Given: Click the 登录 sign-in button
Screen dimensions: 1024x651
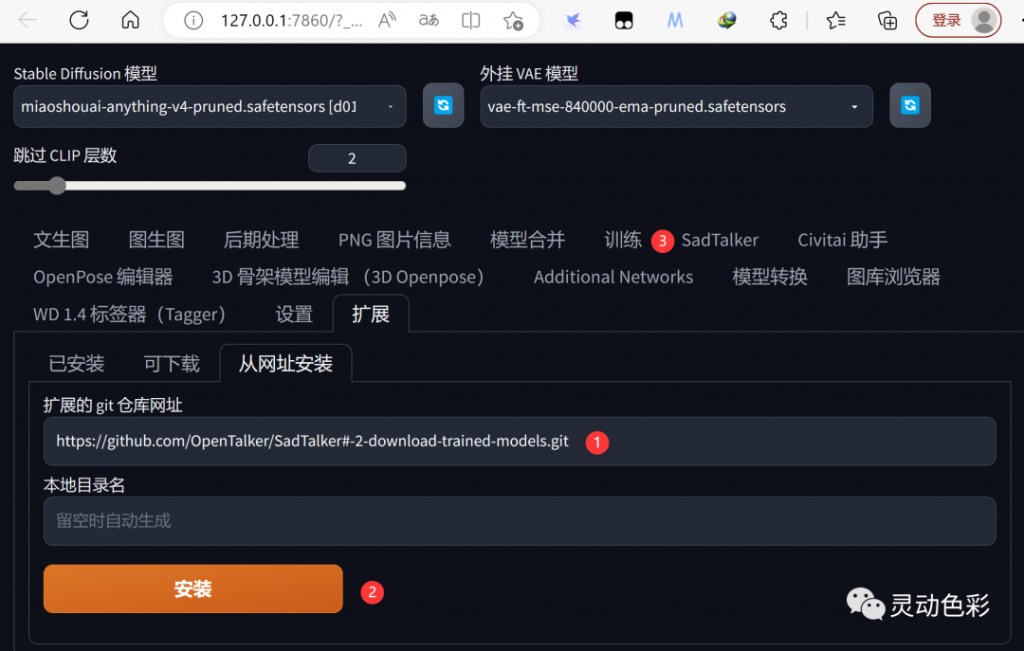Looking at the screenshot, I should coord(958,21).
